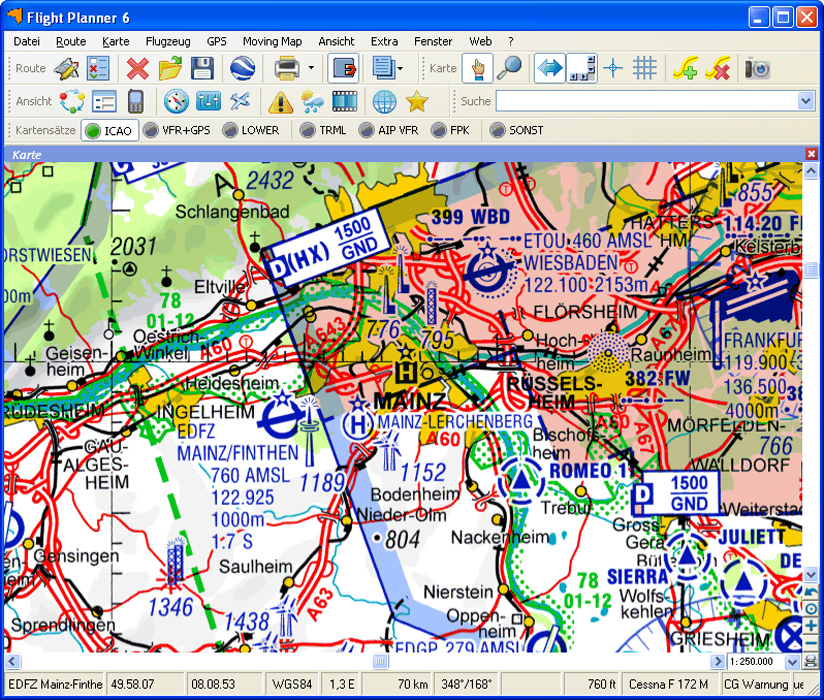The image size is (824, 700).
Task: Open the Fenster menu
Action: pos(433,42)
